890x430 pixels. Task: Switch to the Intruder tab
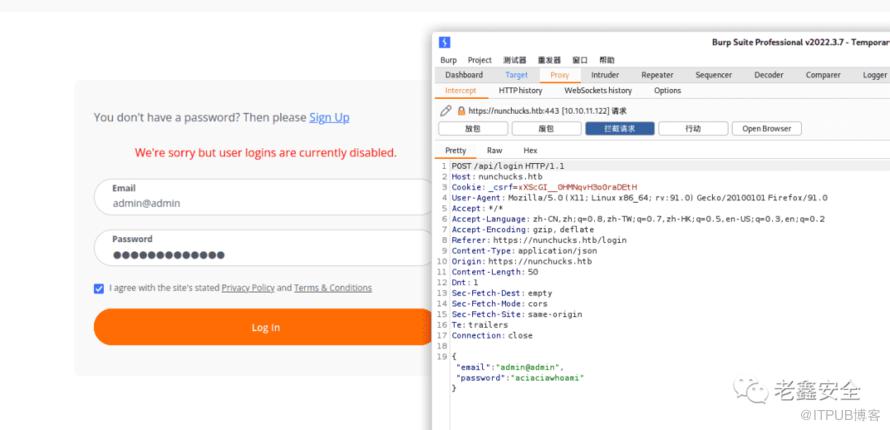click(x=605, y=75)
